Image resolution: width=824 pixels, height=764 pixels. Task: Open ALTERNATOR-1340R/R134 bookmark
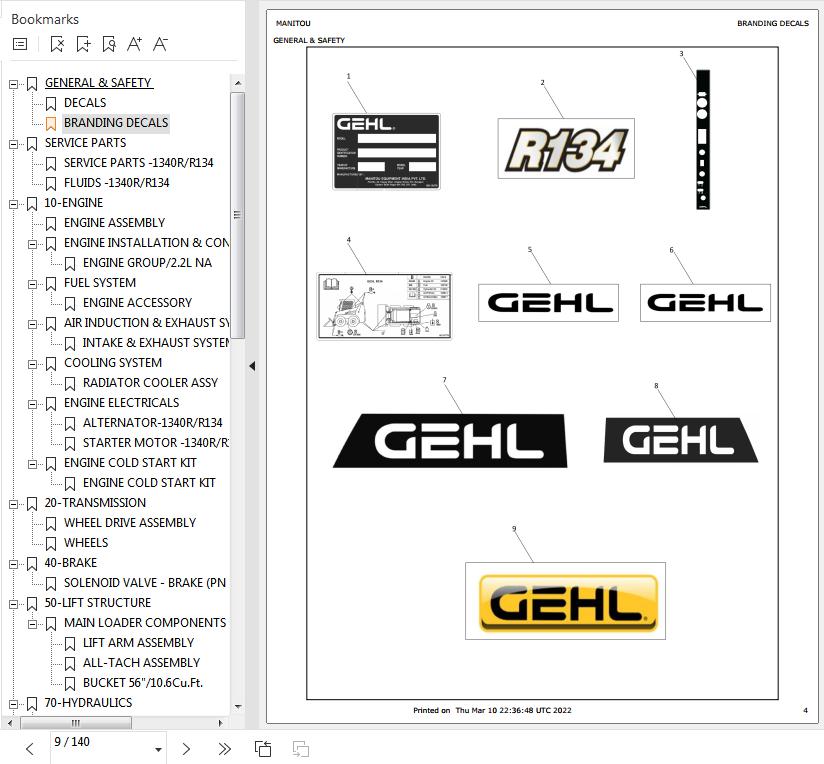click(152, 422)
